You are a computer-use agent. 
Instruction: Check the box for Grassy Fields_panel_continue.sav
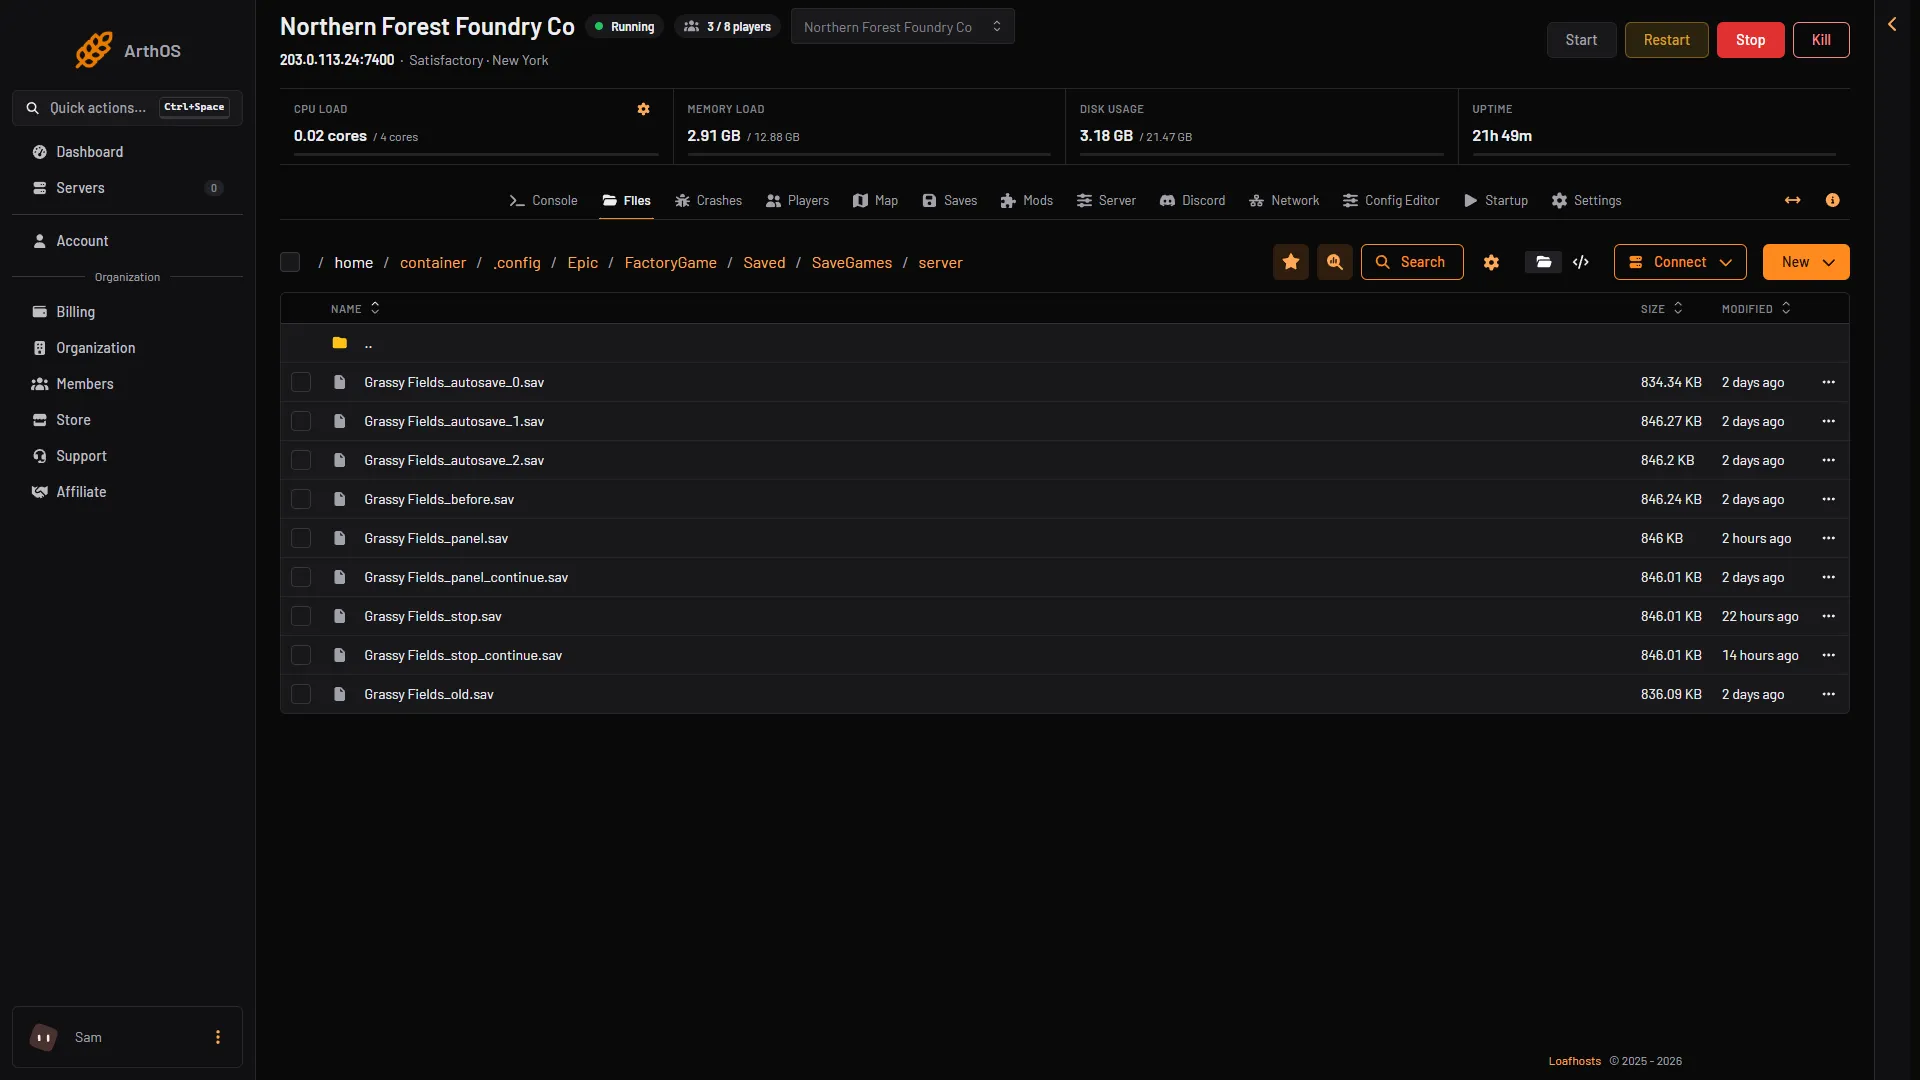301,577
